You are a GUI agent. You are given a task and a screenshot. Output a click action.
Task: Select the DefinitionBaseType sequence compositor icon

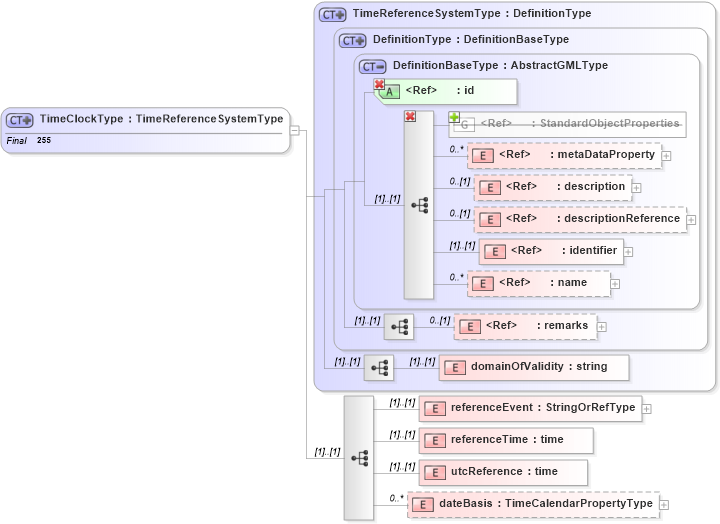[420, 205]
